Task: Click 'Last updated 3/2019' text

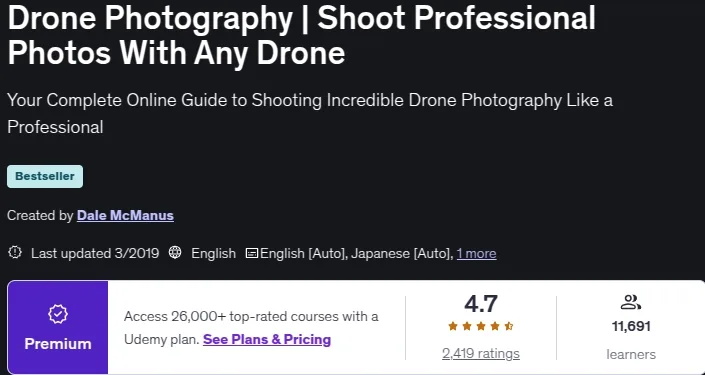Action: (95, 253)
